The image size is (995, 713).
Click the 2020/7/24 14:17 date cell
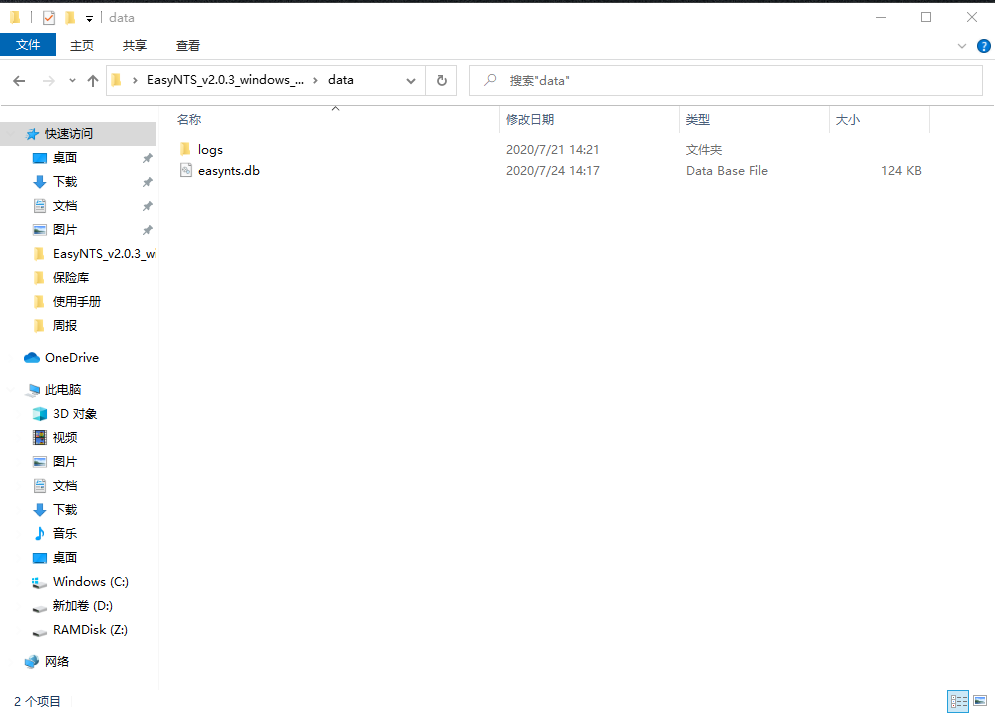[x=552, y=171]
